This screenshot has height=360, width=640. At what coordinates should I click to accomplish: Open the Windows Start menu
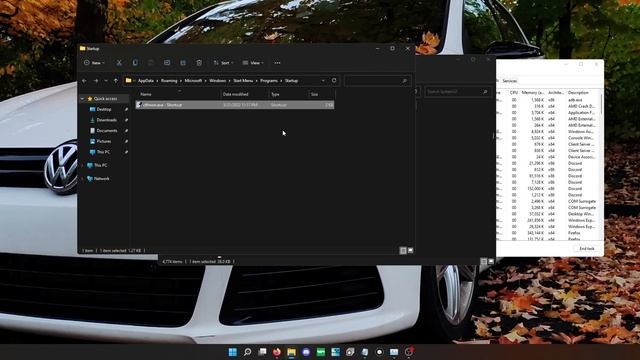click(233, 352)
